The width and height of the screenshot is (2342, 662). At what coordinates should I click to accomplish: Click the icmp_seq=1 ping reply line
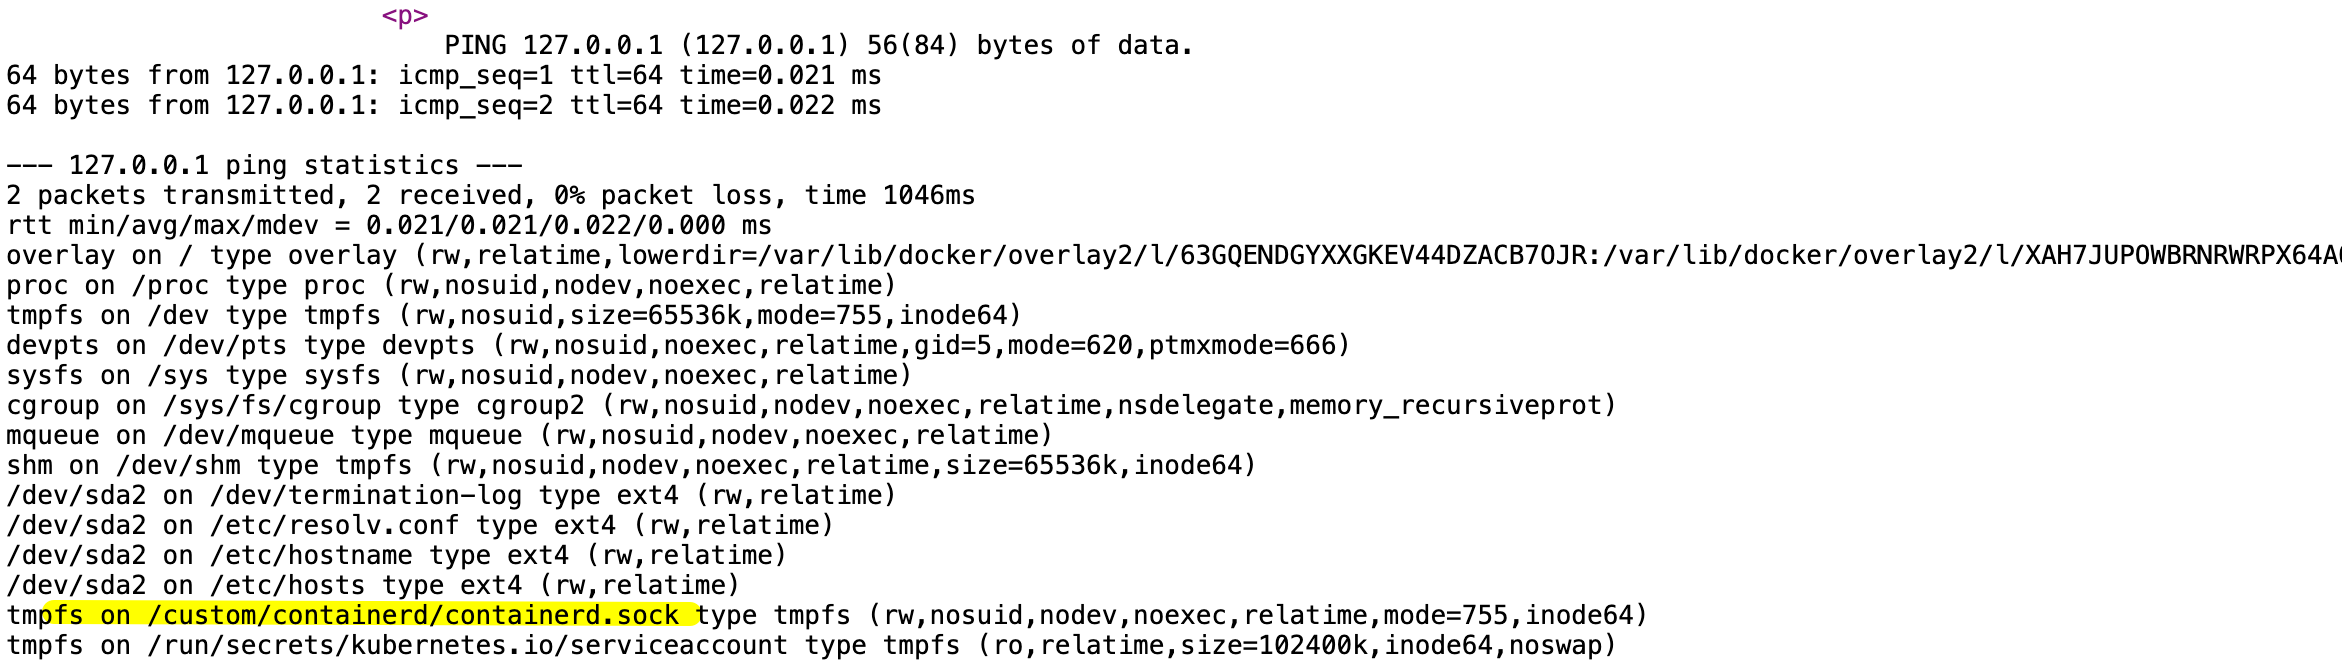point(443,76)
